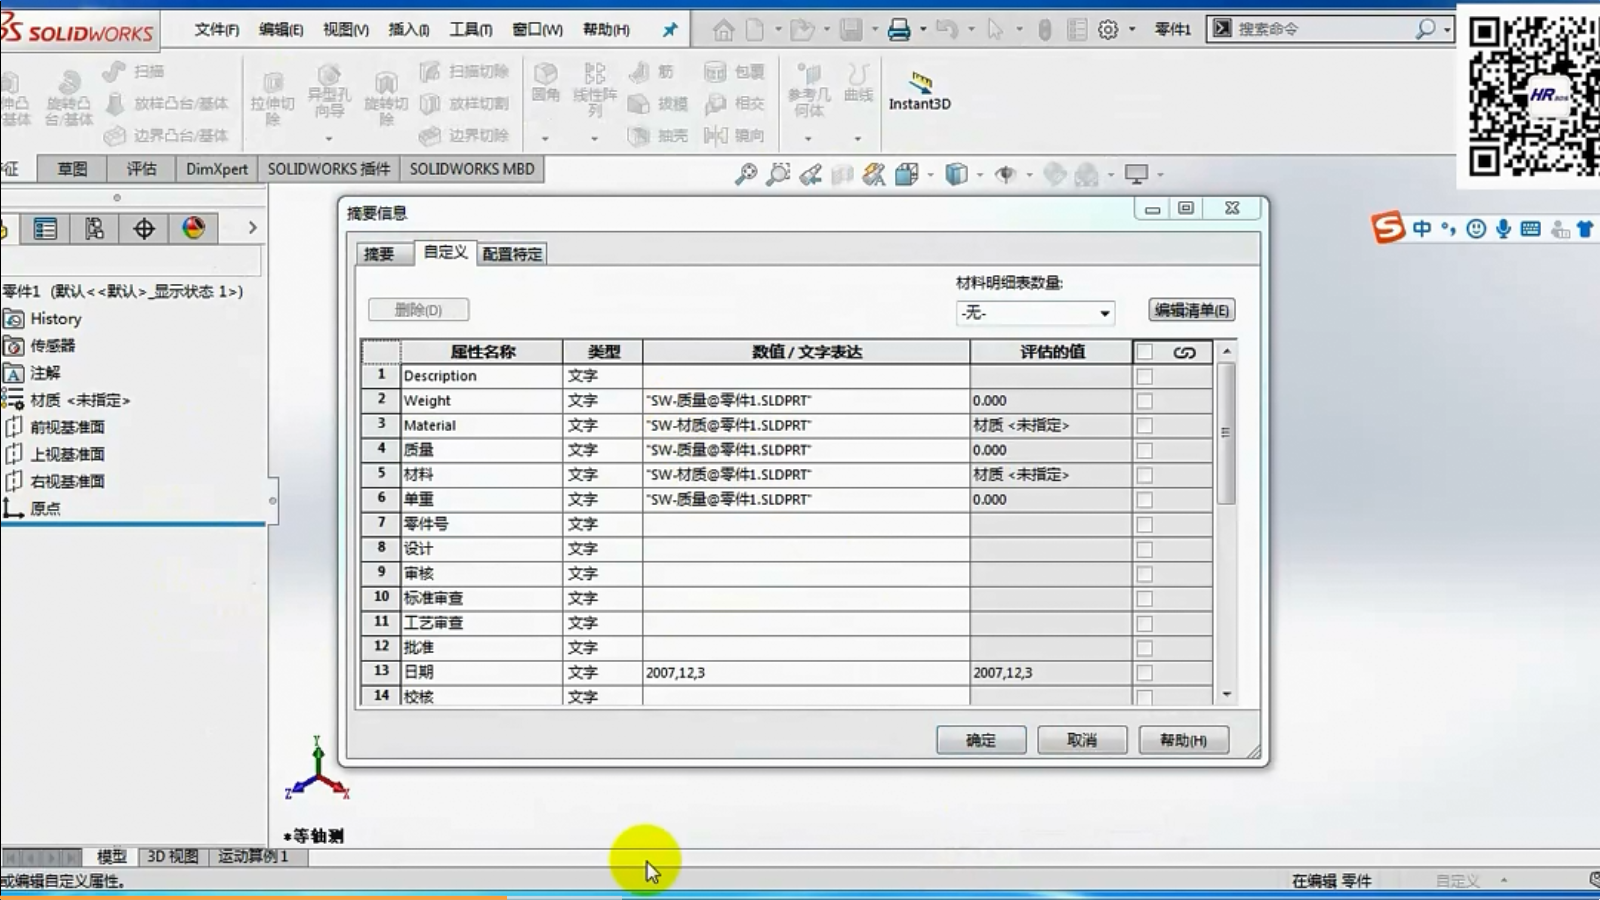Click the 确定 button
Viewport: 1600px width, 900px height.
pyautogui.click(x=981, y=740)
